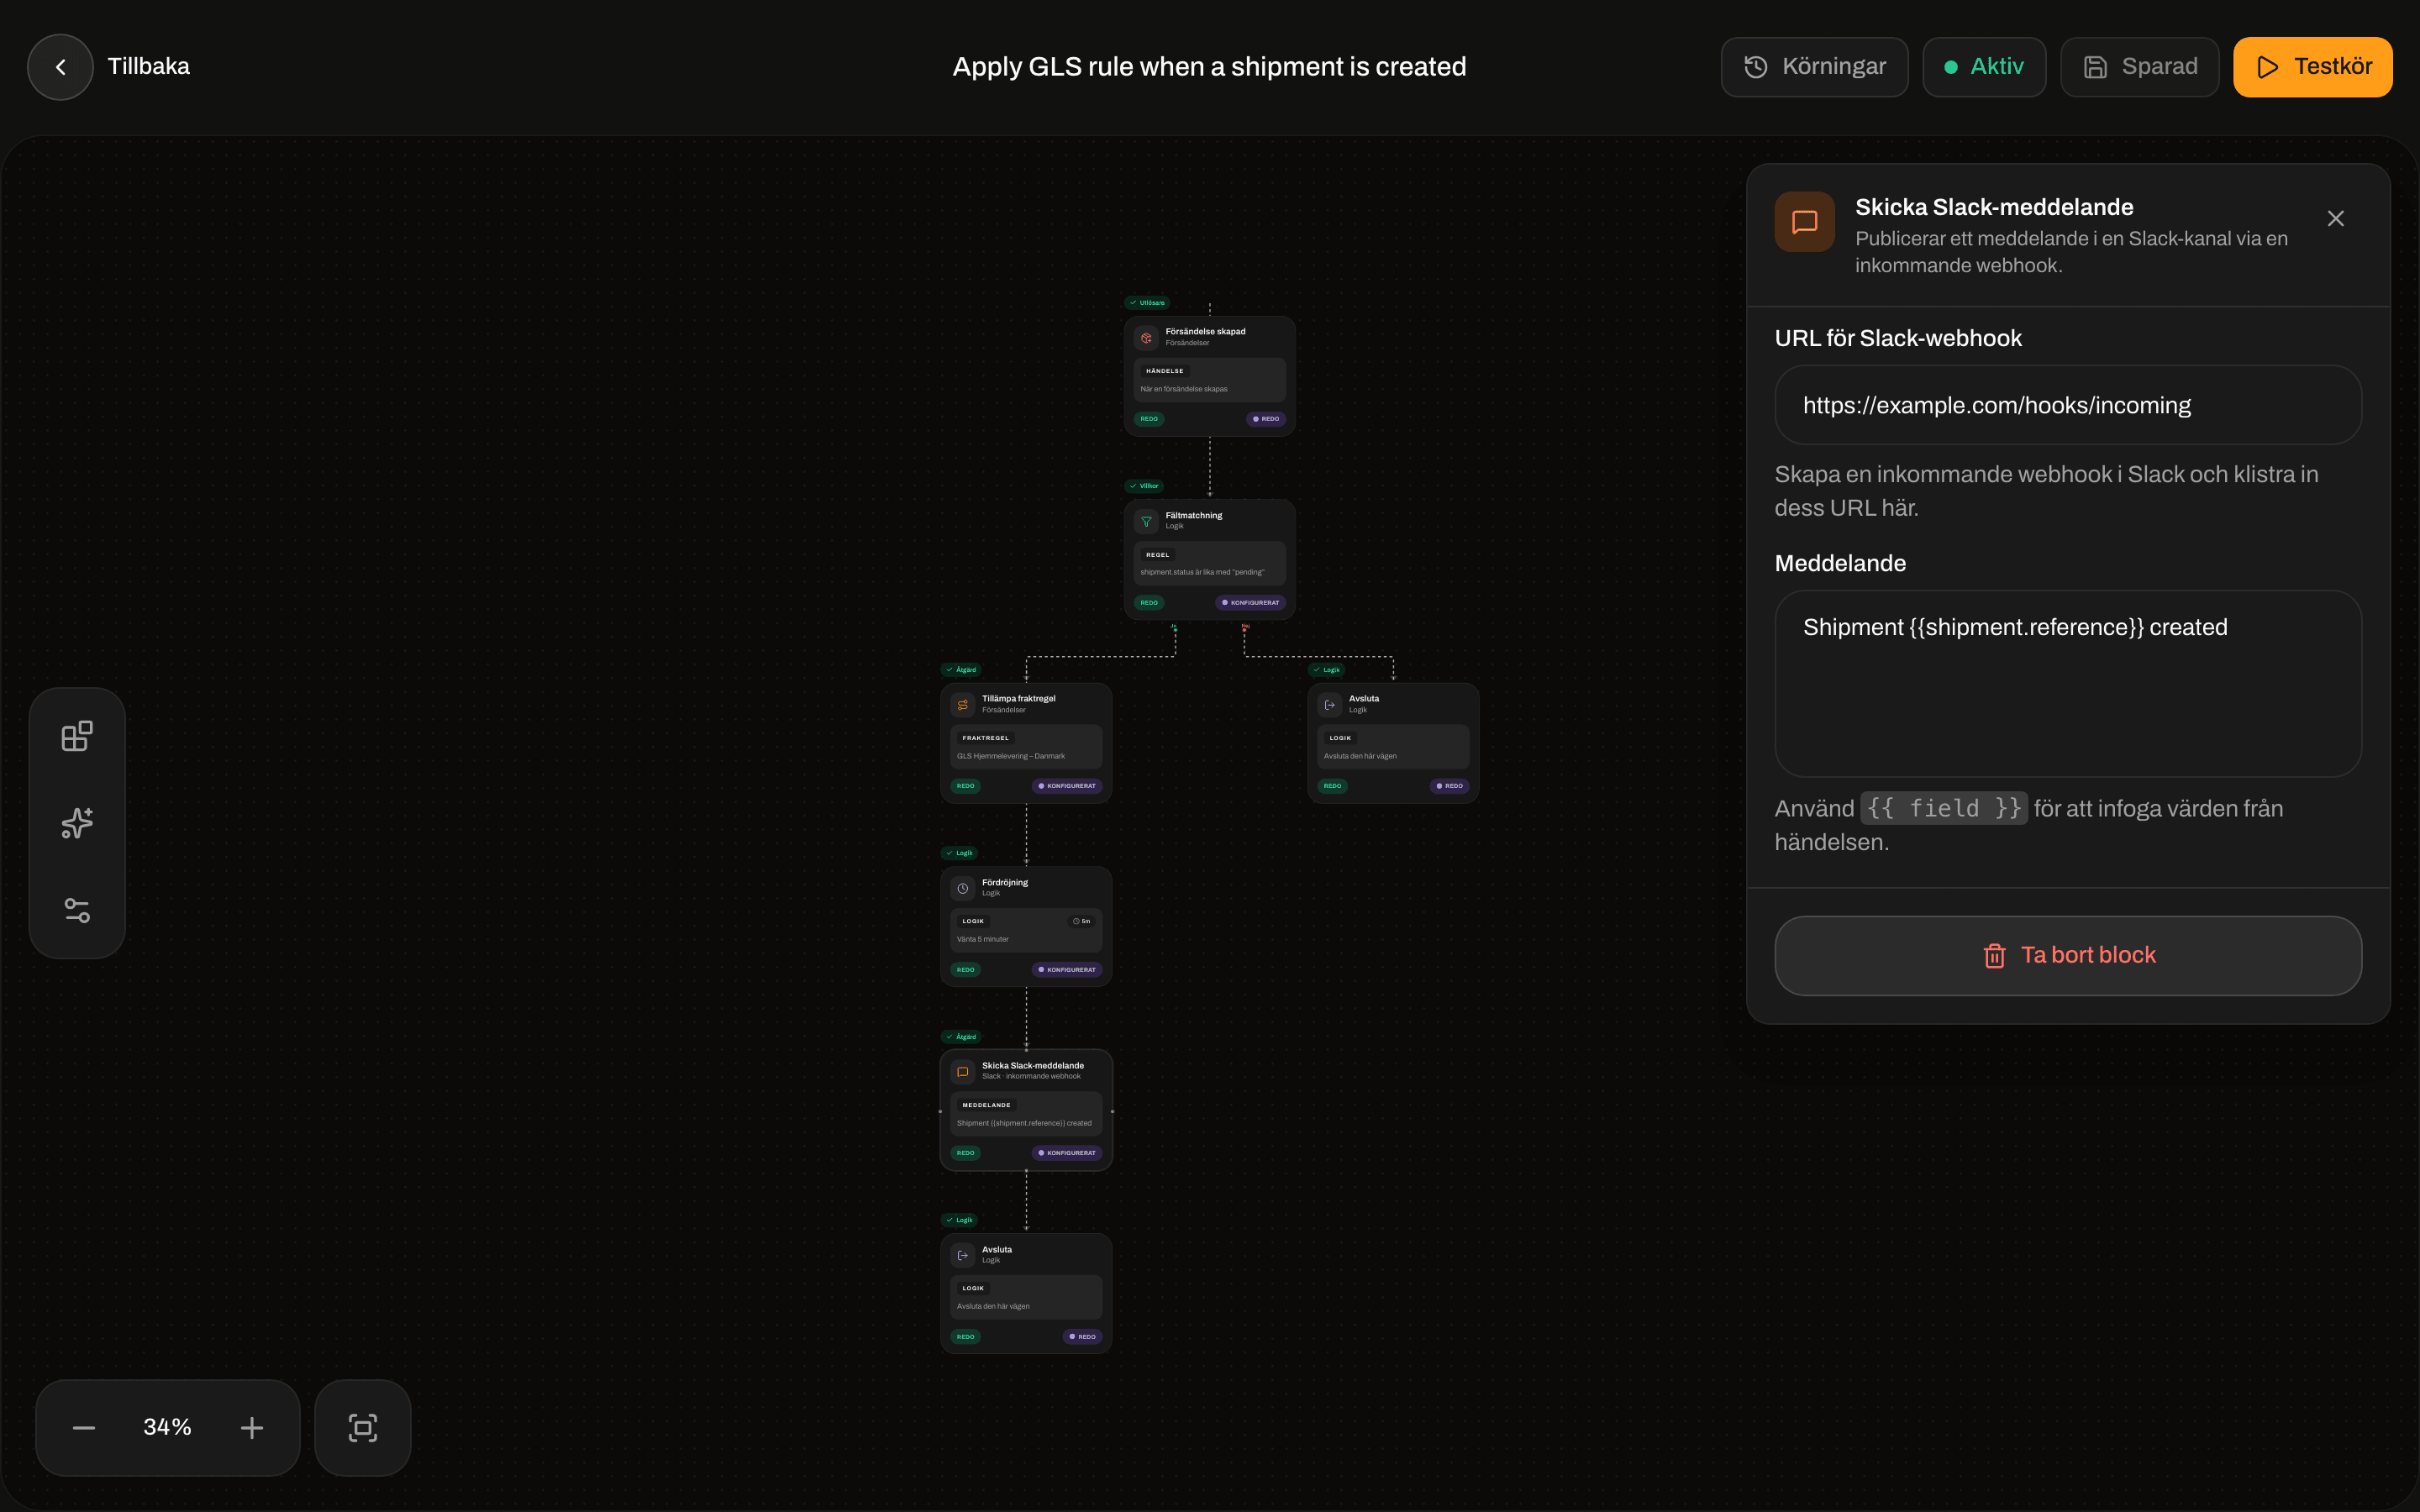Screen dimensions: 2420x1512
Task: Select the Fältmatchning condition node
Action: [x=1209, y=560]
